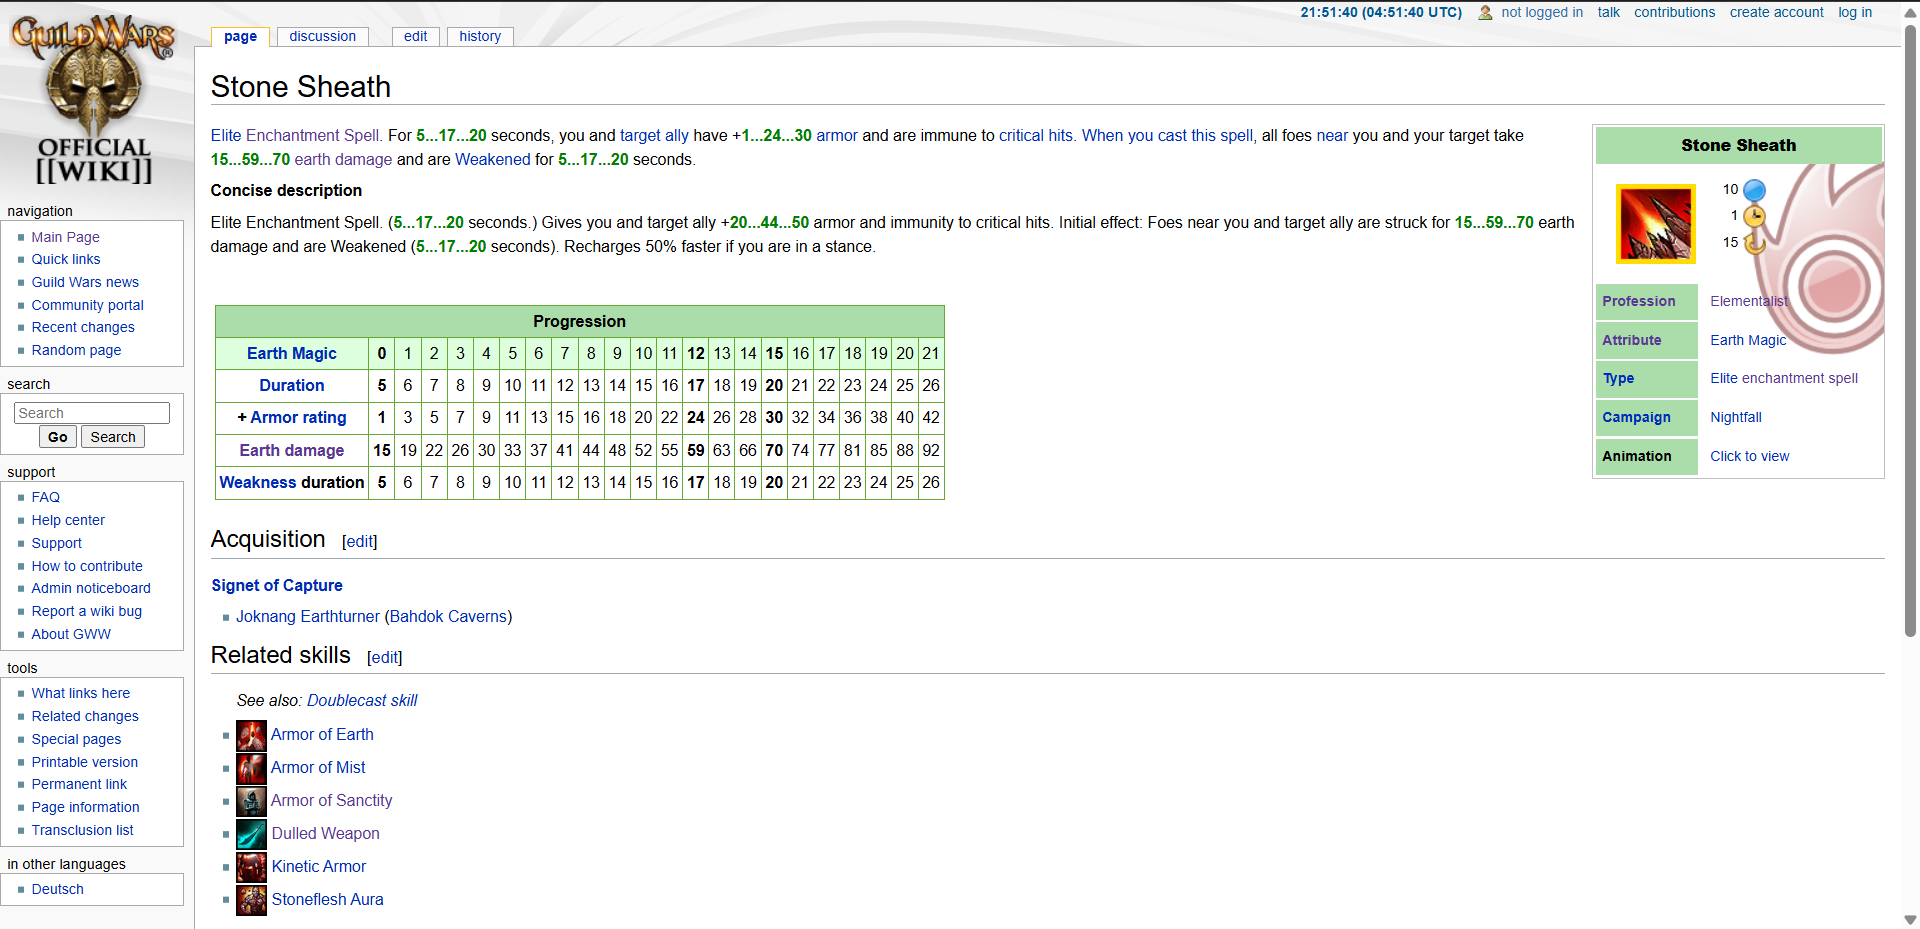Screen dimensions: 1920x929
Task: Open the Weakened condition link
Action: (x=493, y=159)
